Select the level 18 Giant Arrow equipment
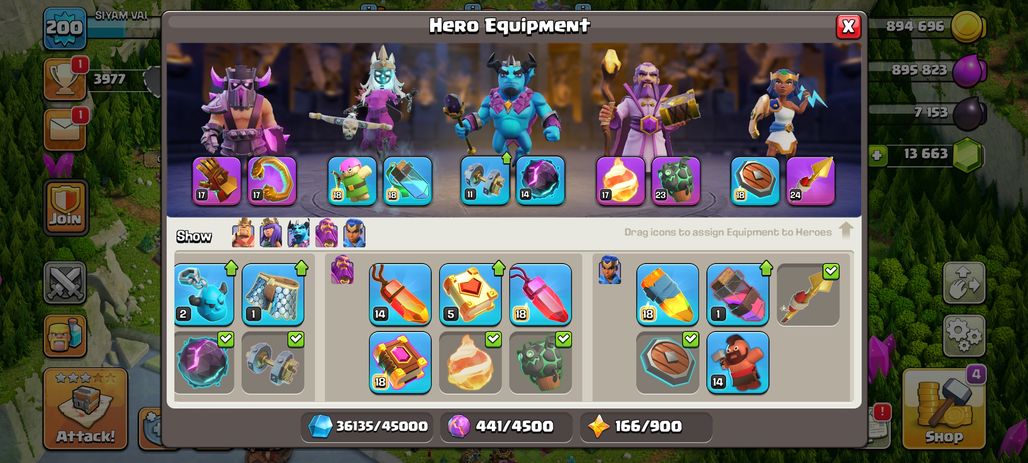 click(667, 294)
